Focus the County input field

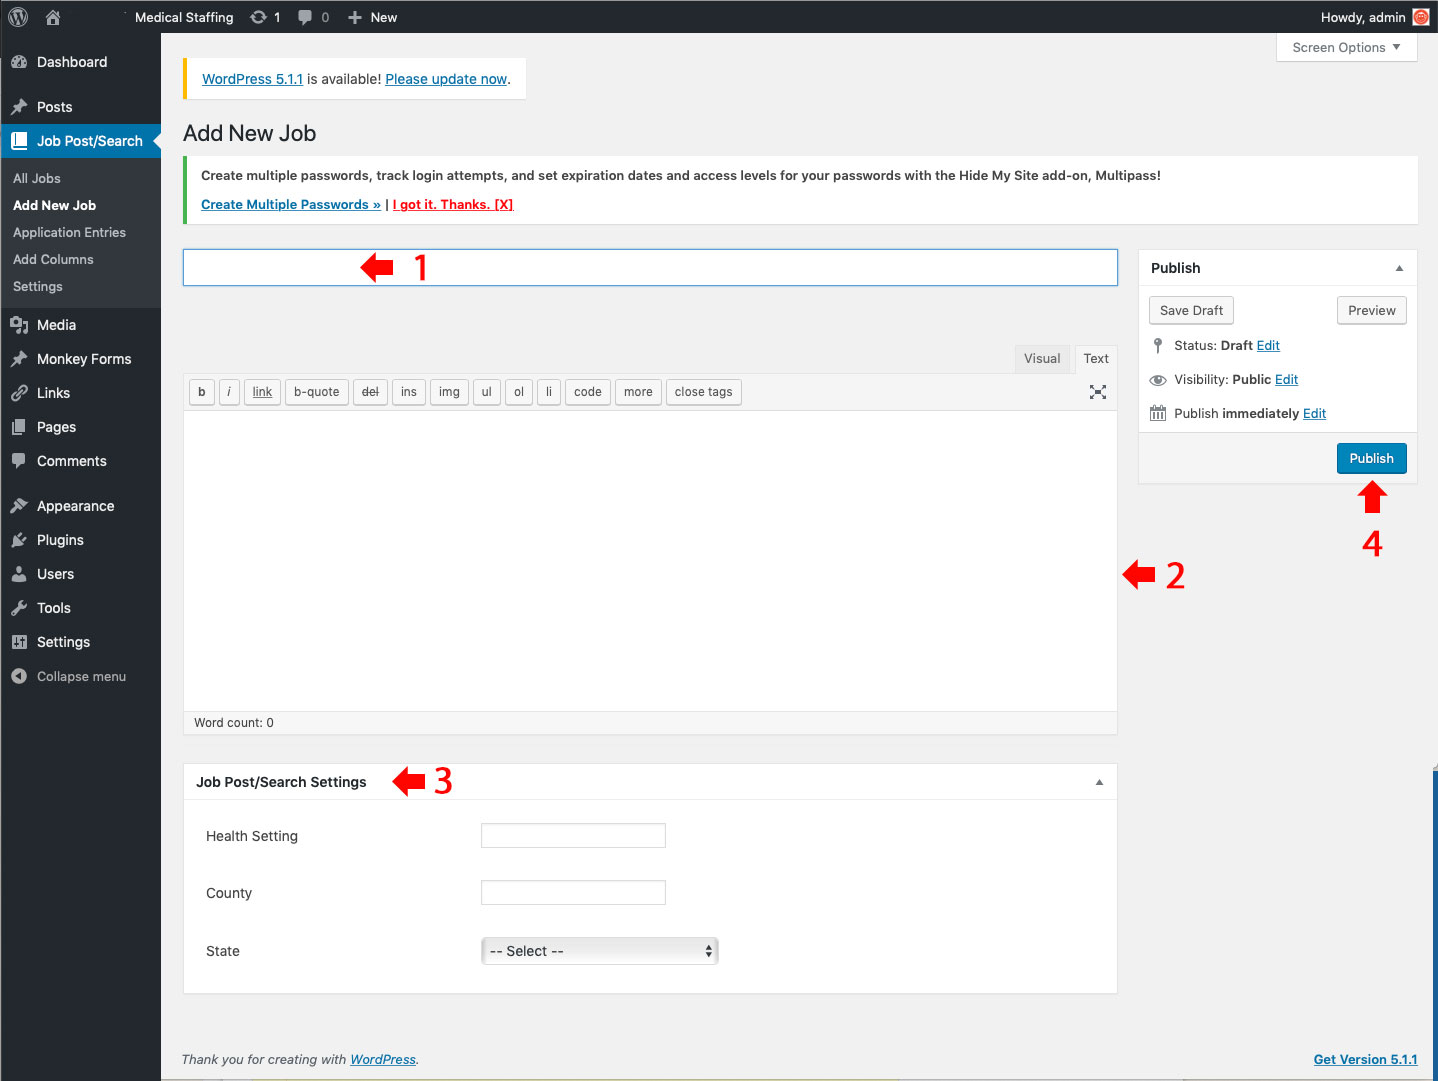click(x=573, y=893)
